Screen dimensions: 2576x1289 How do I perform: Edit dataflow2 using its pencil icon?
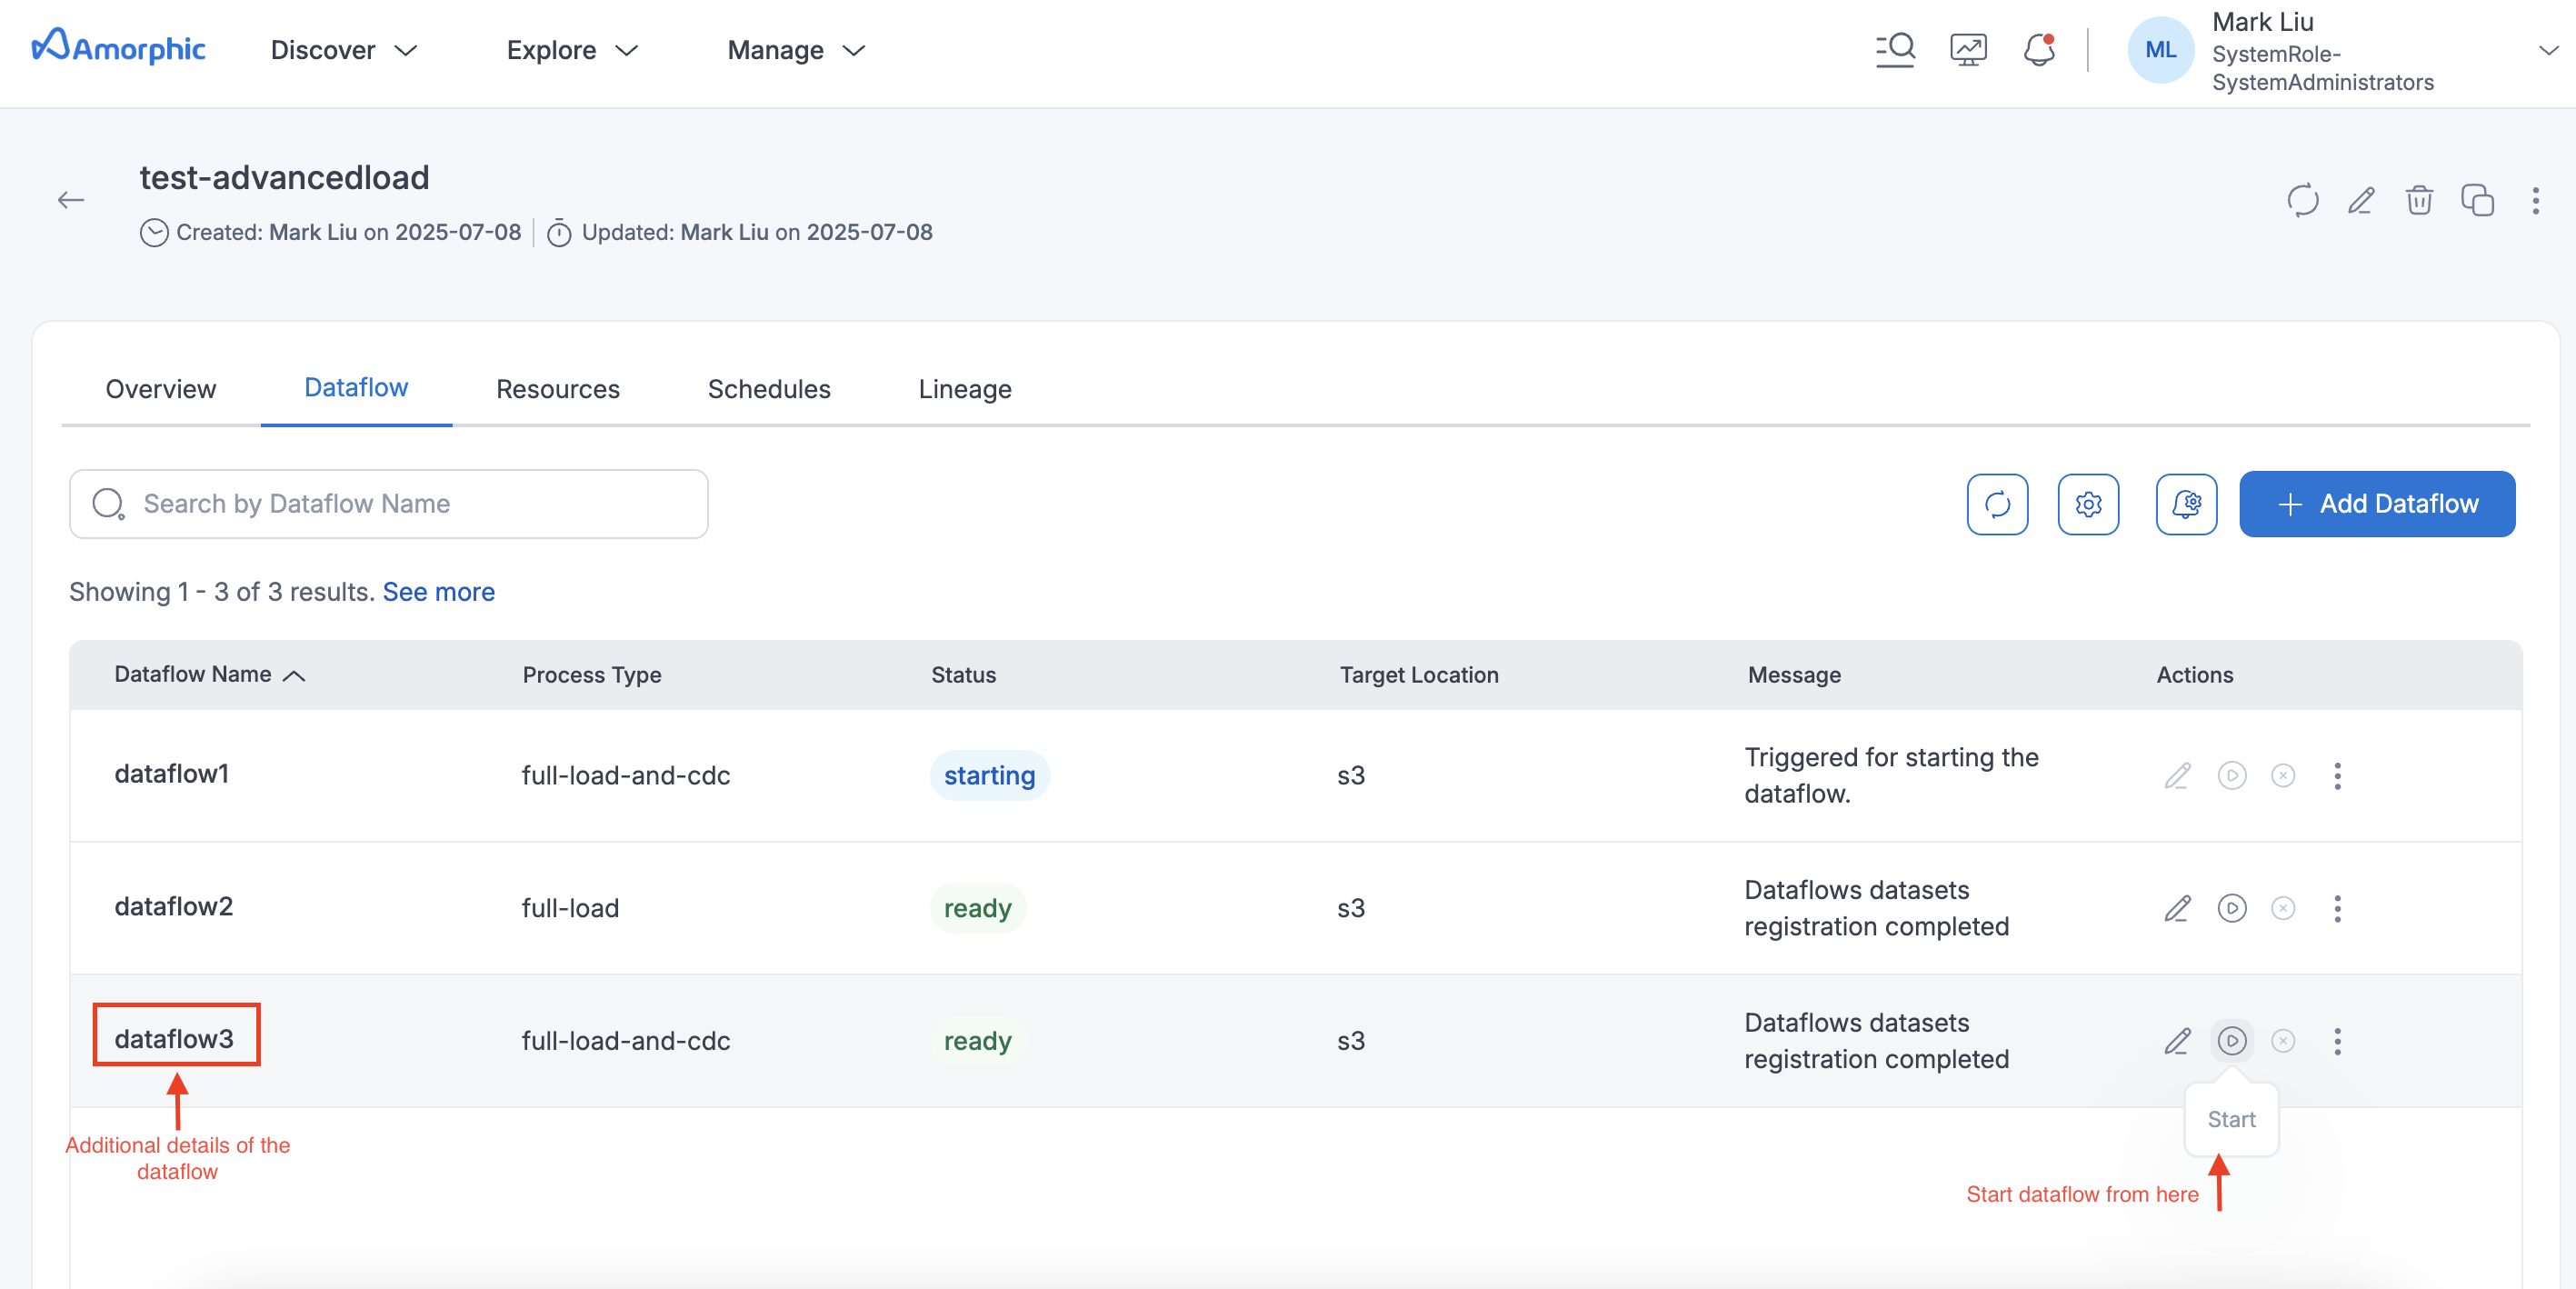[x=2177, y=908]
